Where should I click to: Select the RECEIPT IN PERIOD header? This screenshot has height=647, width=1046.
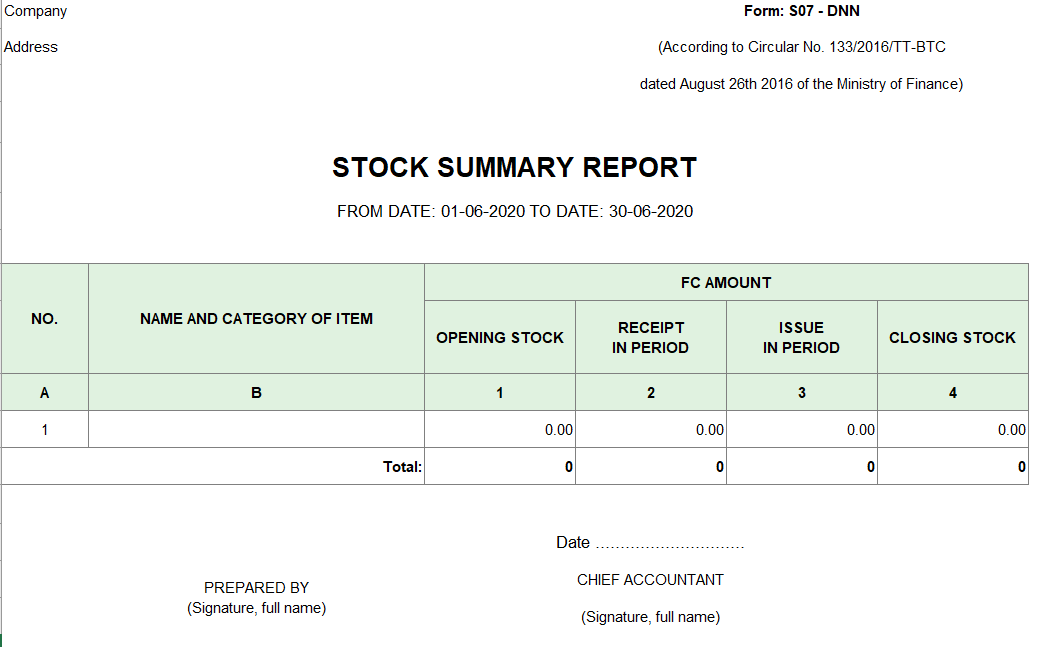(x=650, y=338)
